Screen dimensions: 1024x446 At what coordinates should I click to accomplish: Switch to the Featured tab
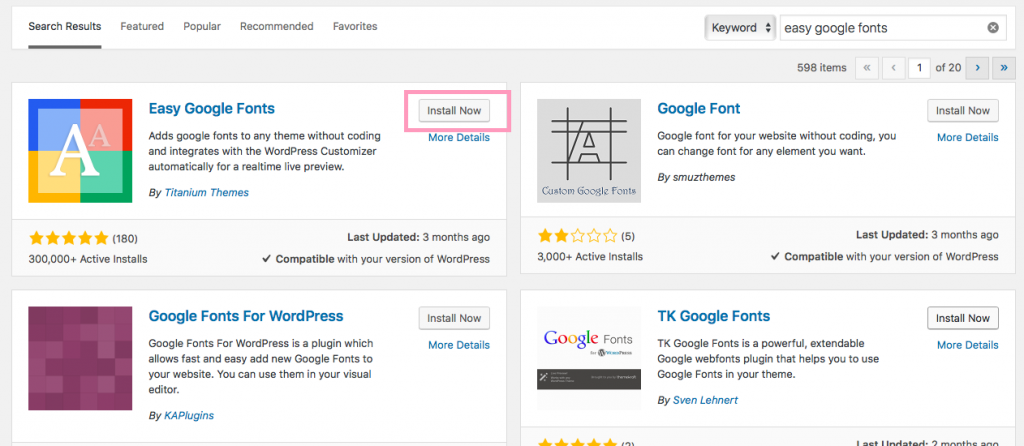(x=142, y=27)
